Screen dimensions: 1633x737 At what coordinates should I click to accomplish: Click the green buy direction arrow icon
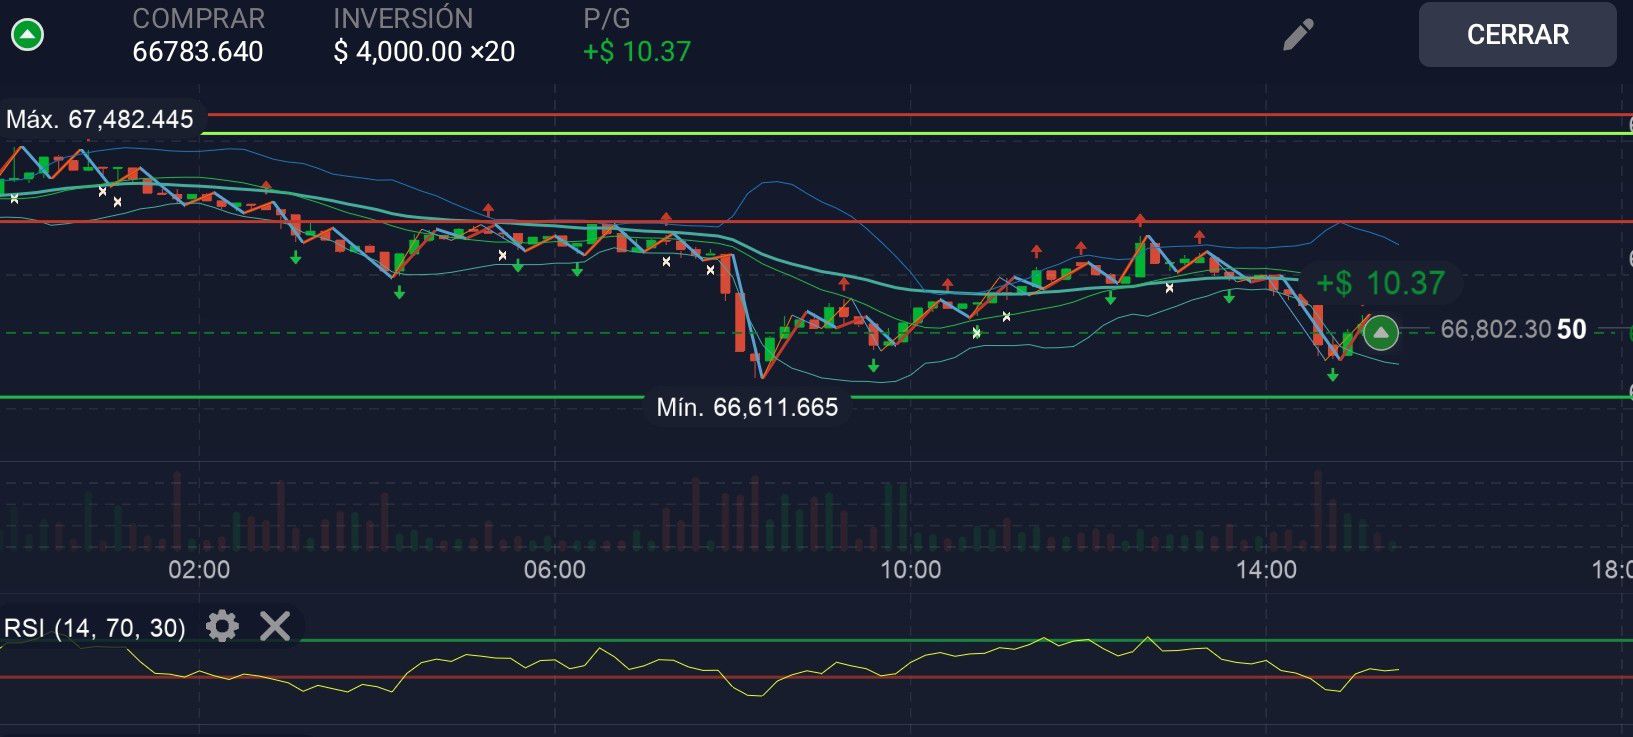27,36
